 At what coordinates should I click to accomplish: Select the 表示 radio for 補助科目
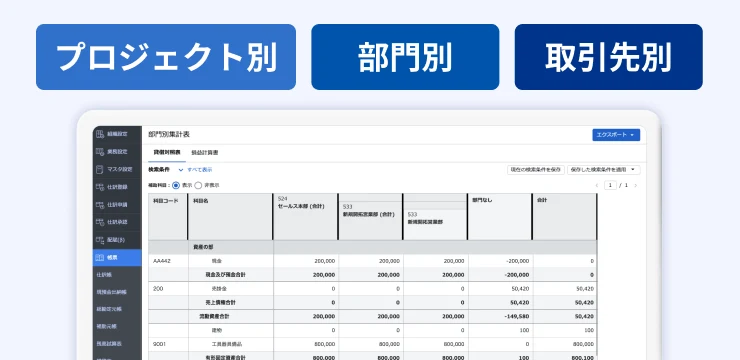click(x=176, y=185)
